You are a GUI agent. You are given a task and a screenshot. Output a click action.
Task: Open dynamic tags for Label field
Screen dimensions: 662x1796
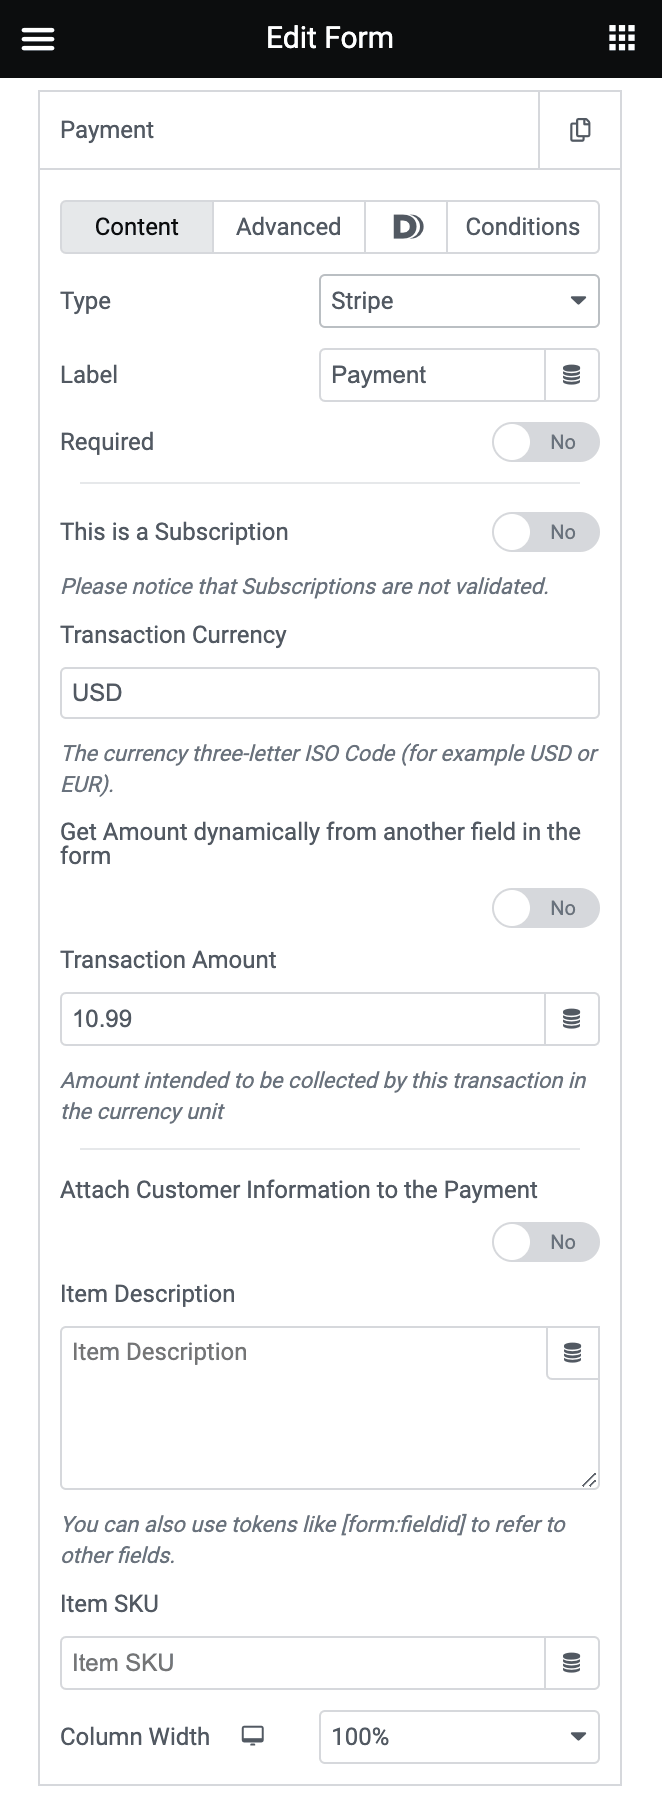572,375
